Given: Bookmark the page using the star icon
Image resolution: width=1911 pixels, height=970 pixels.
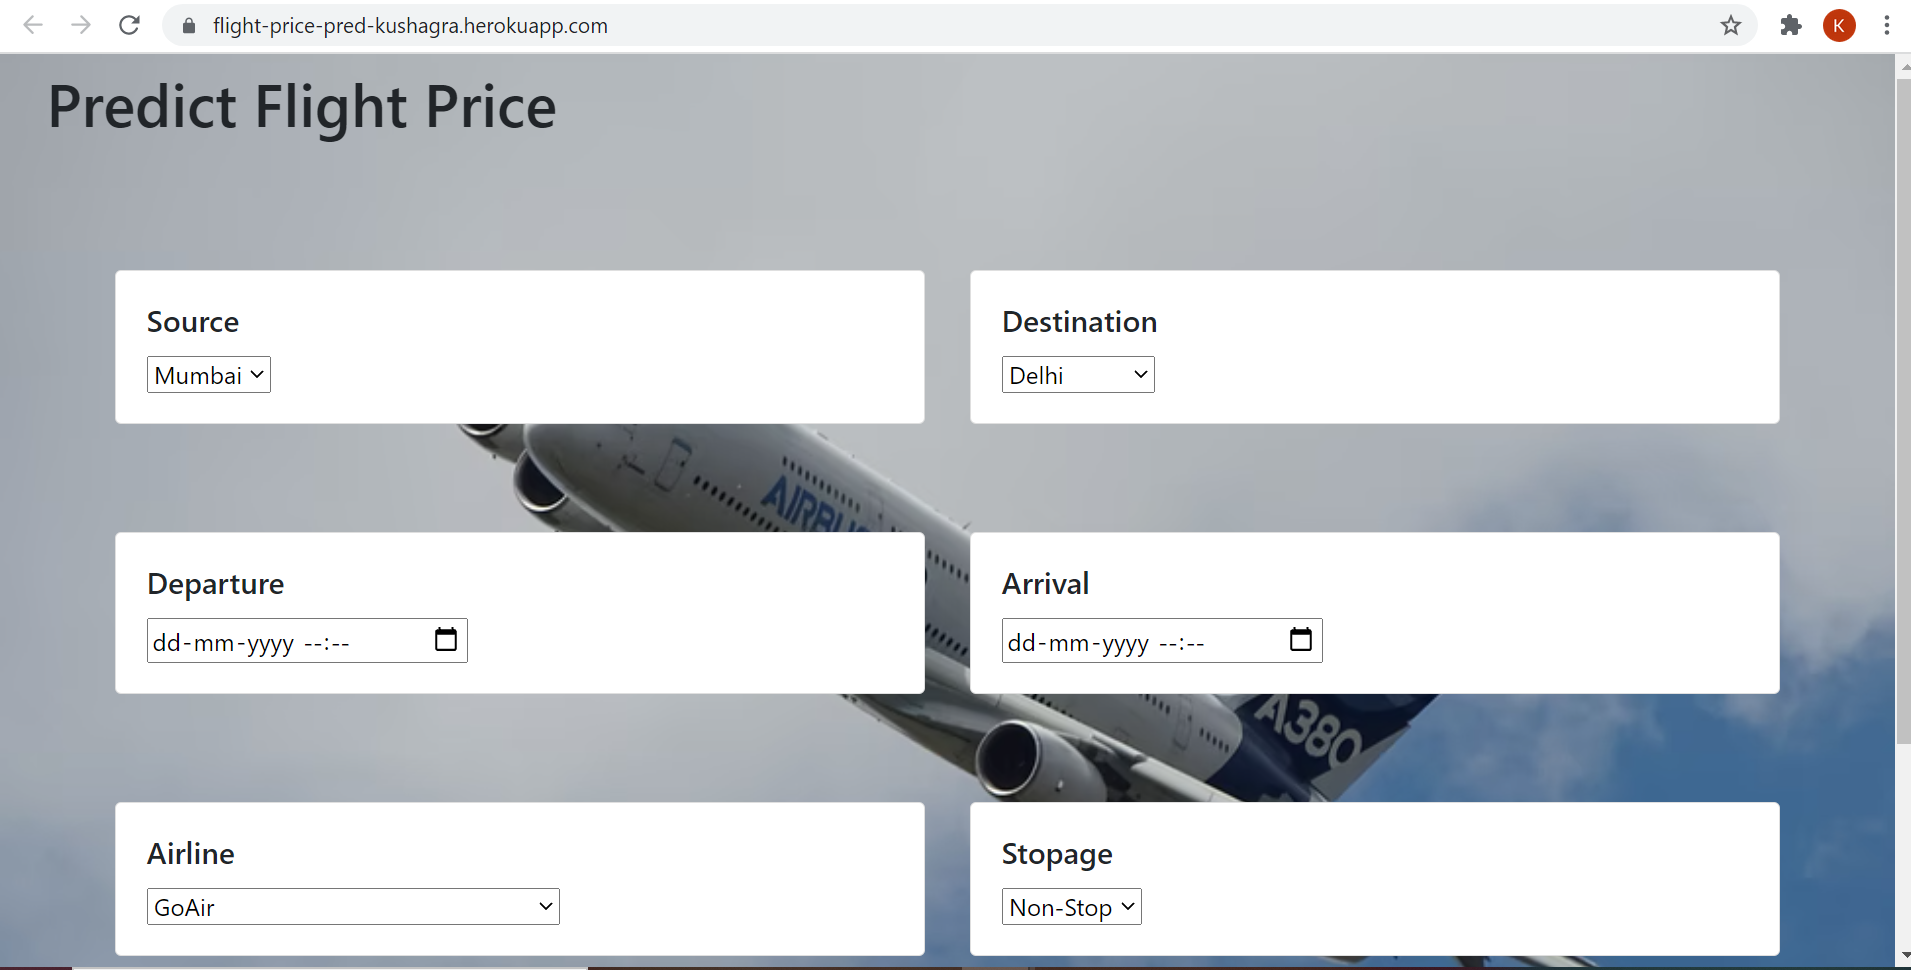Looking at the screenshot, I should [1731, 25].
